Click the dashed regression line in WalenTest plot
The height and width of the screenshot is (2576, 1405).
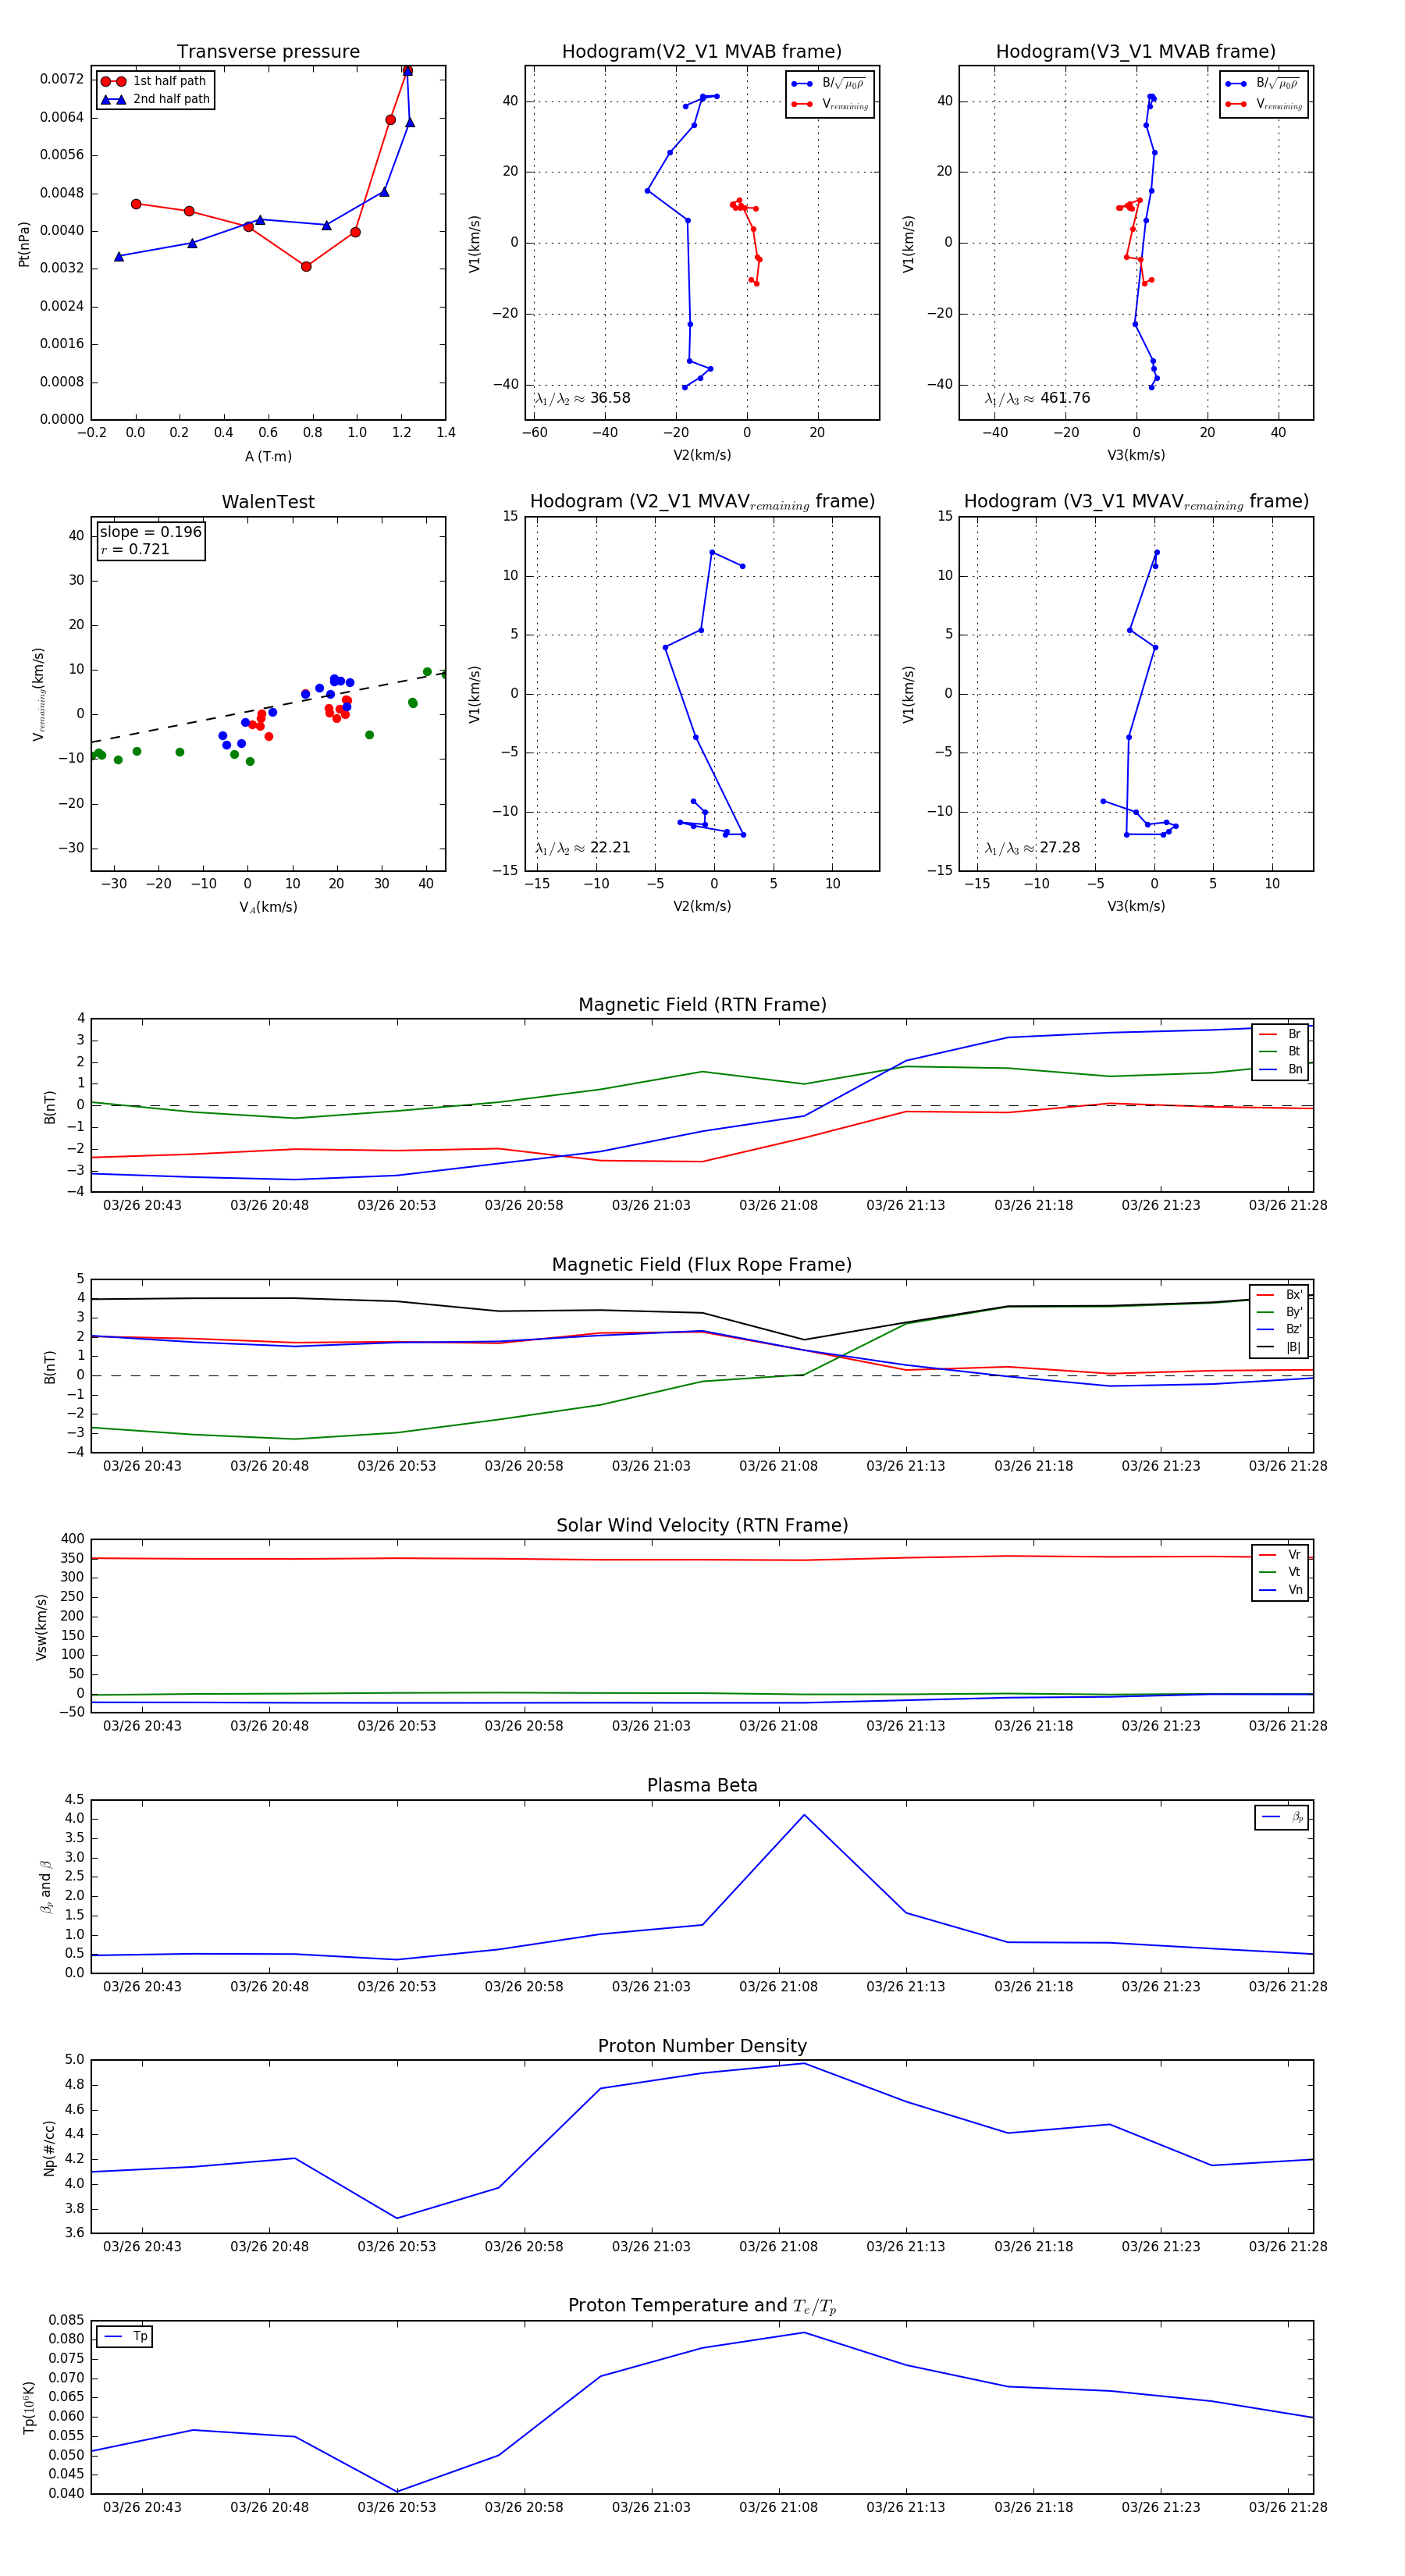point(268,708)
